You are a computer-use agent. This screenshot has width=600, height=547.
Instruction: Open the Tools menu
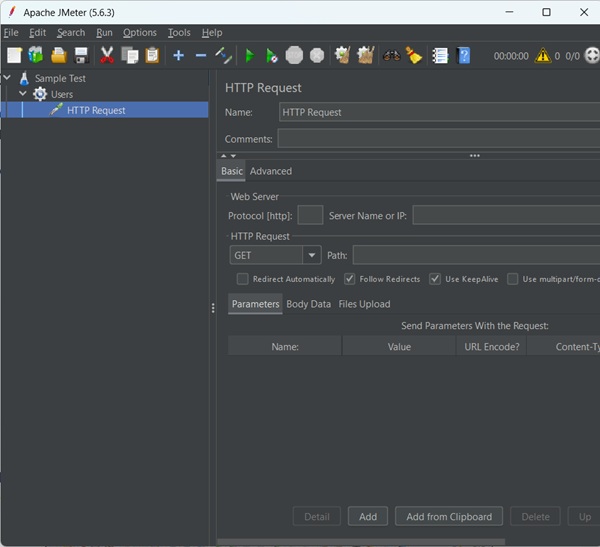[179, 33]
